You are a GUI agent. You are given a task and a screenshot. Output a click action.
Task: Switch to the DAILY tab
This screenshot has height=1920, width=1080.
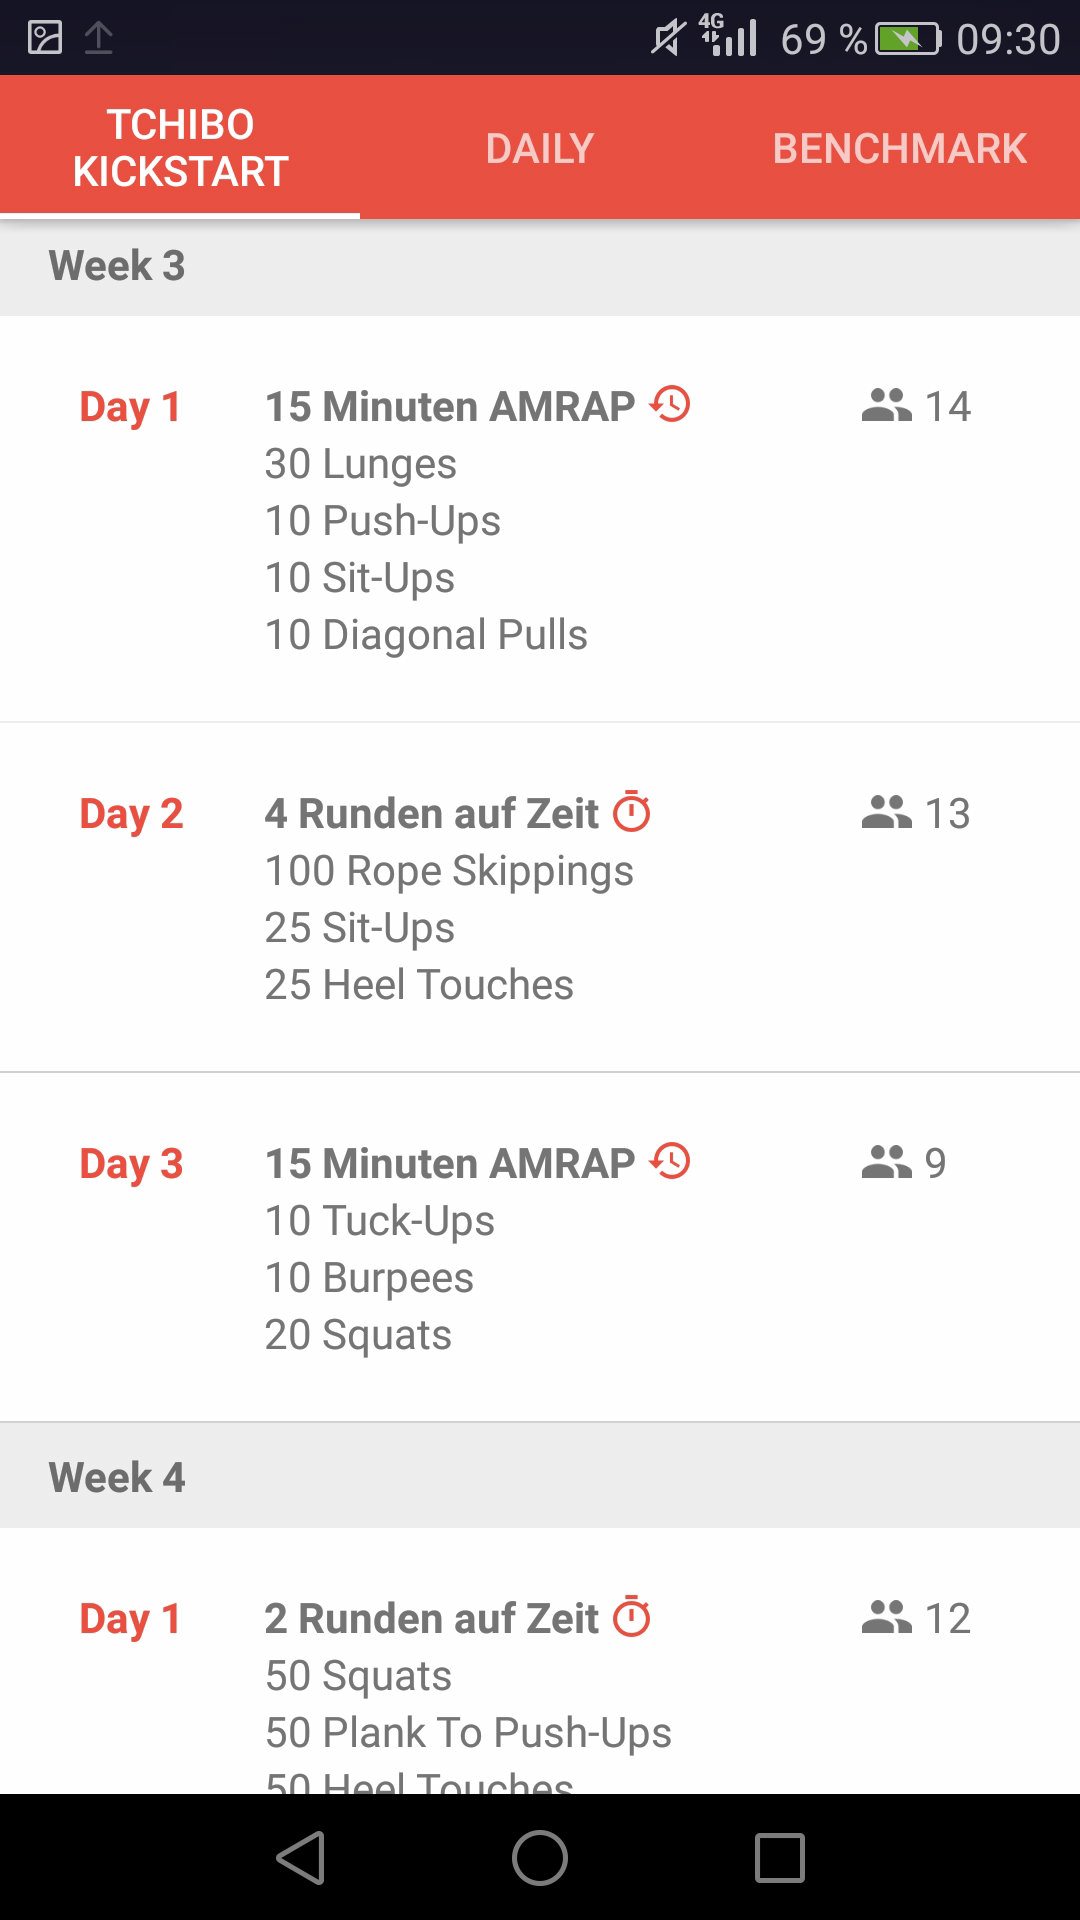(540, 148)
